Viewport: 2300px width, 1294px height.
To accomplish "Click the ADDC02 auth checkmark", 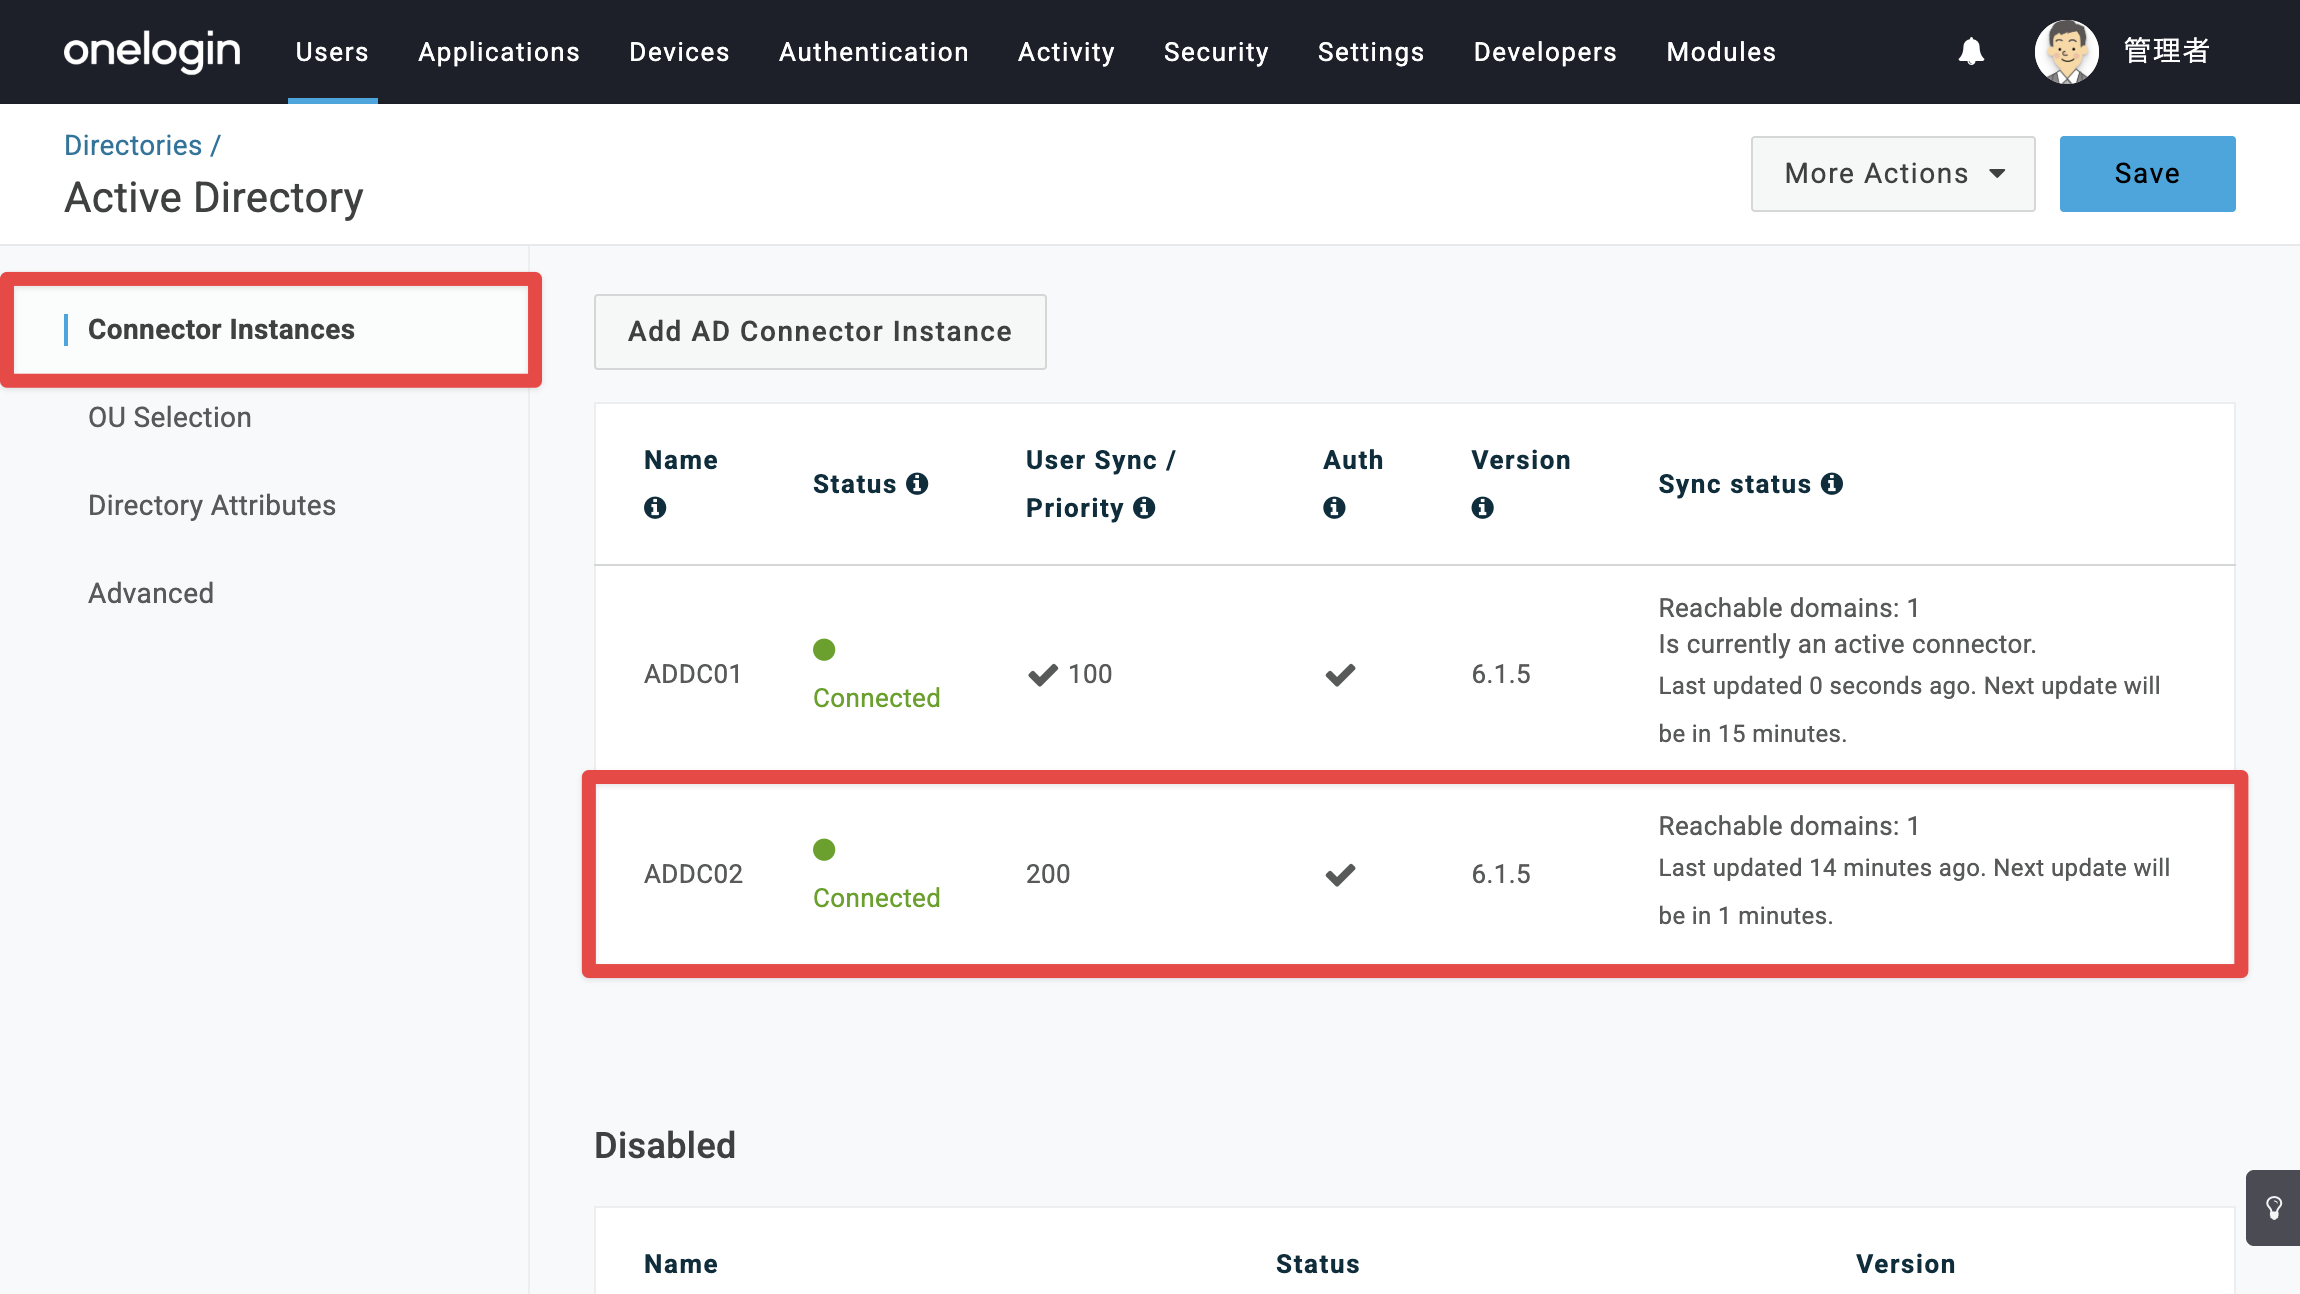I will 1340,875.
